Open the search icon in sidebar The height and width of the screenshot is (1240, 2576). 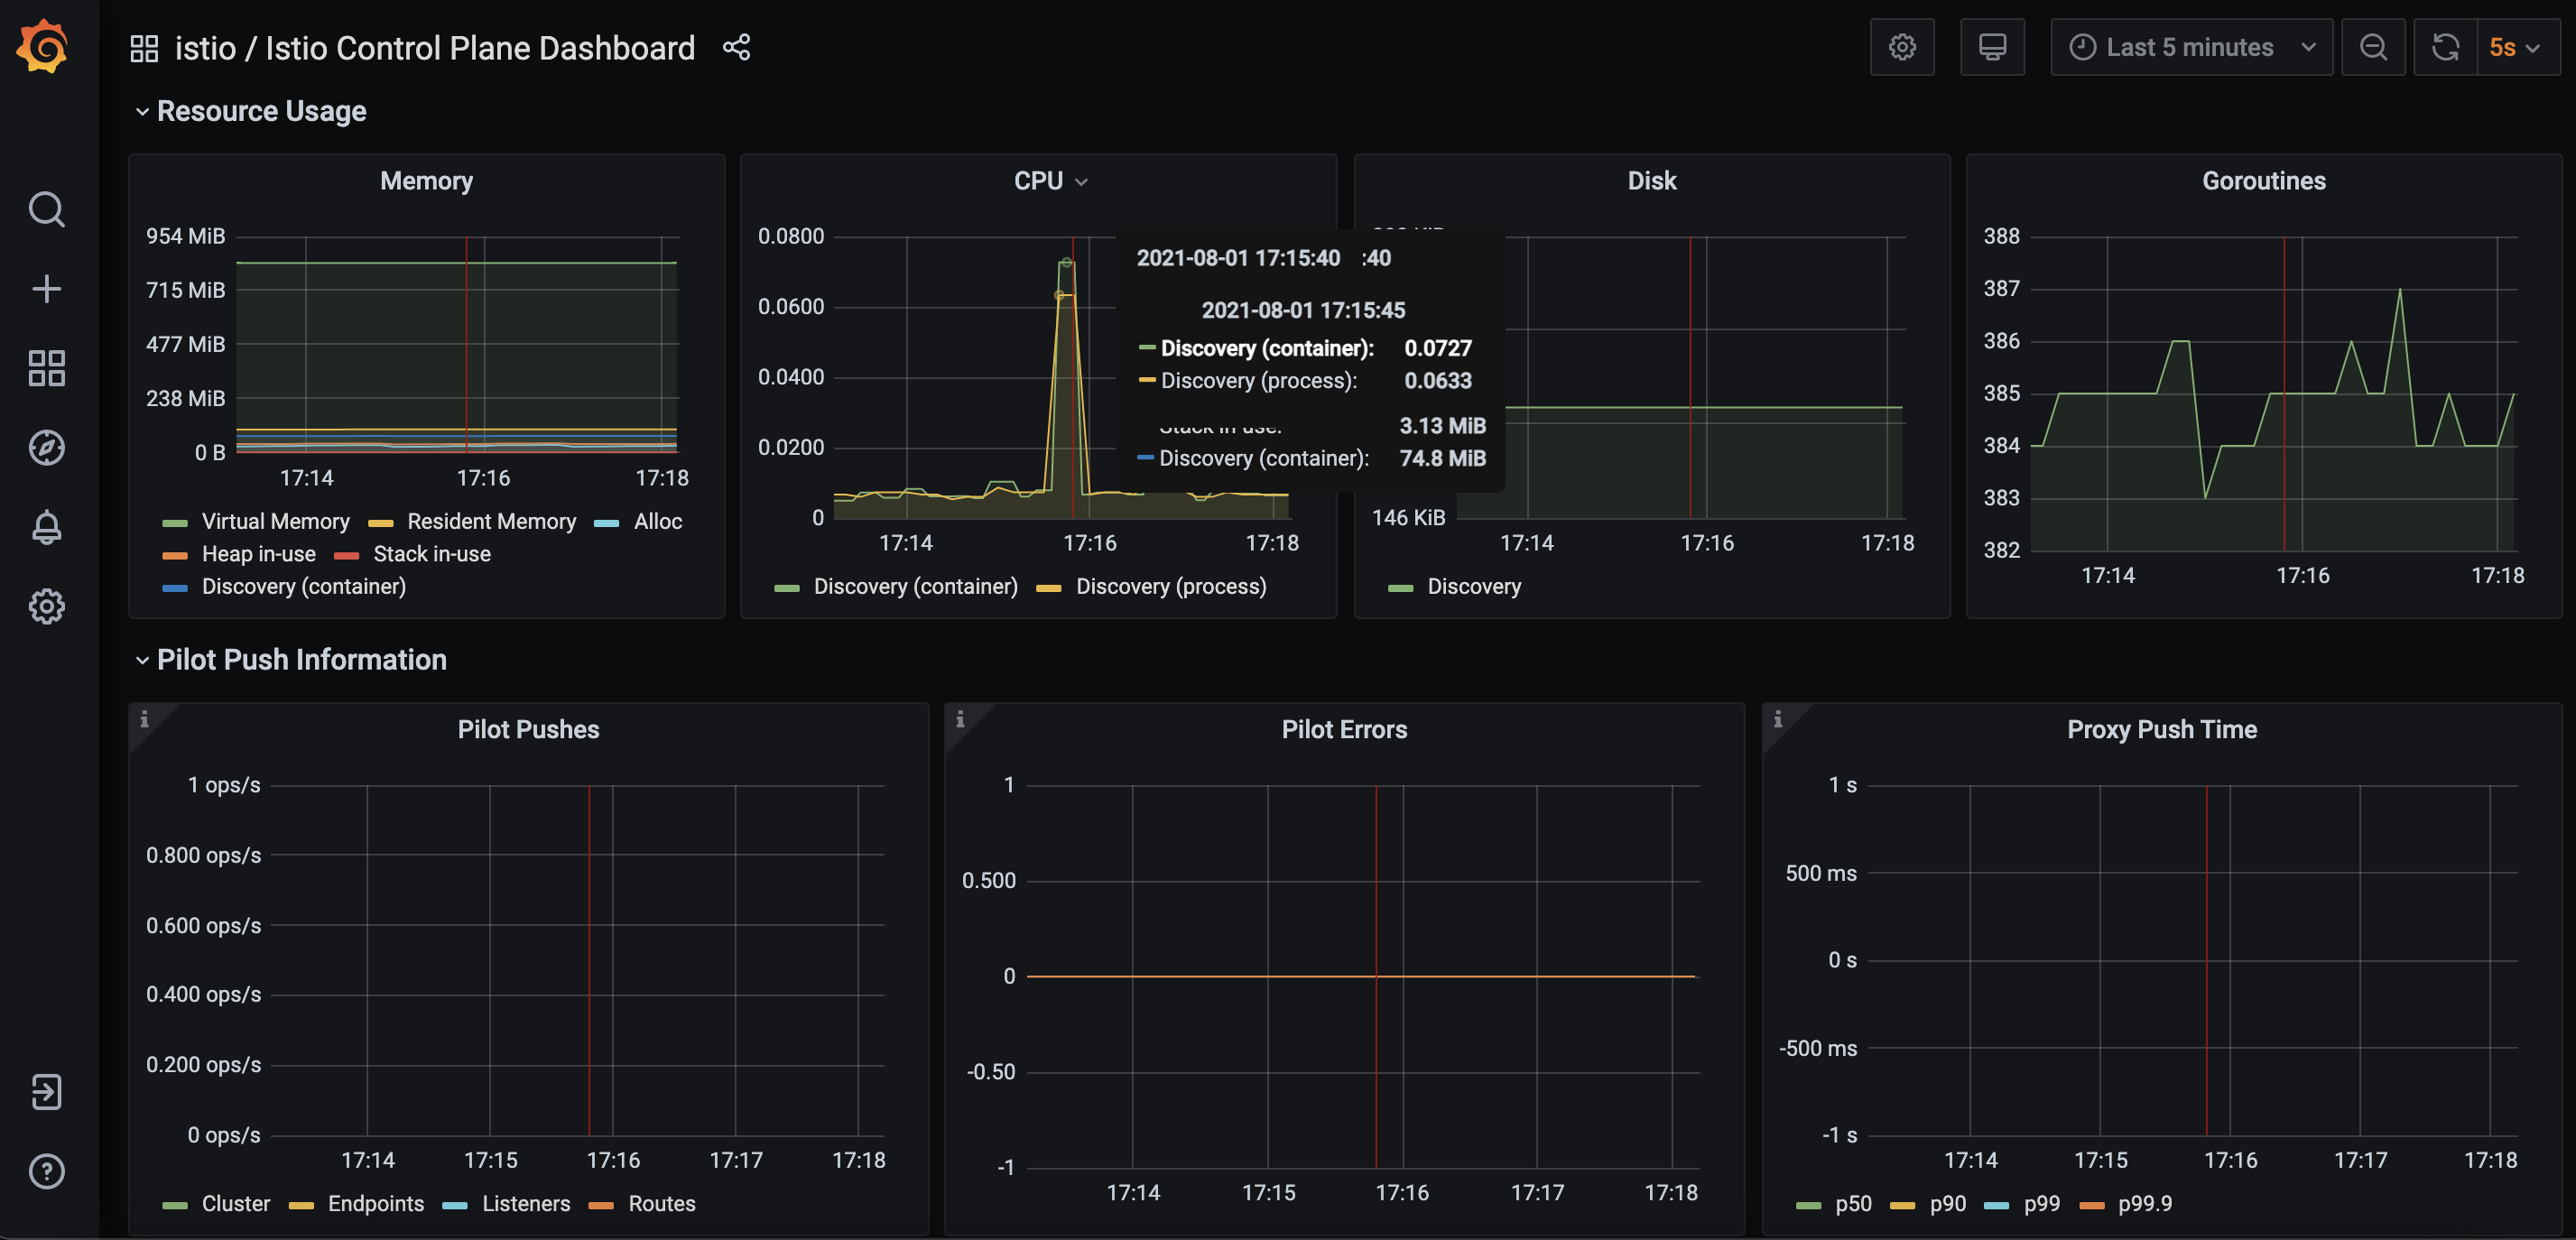pyautogui.click(x=46, y=209)
